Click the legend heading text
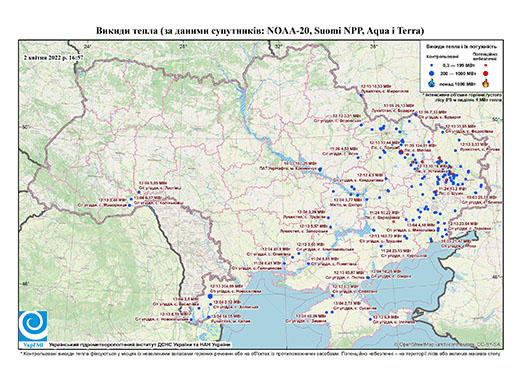Viewport: 520px width, 368px height. (x=462, y=47)
